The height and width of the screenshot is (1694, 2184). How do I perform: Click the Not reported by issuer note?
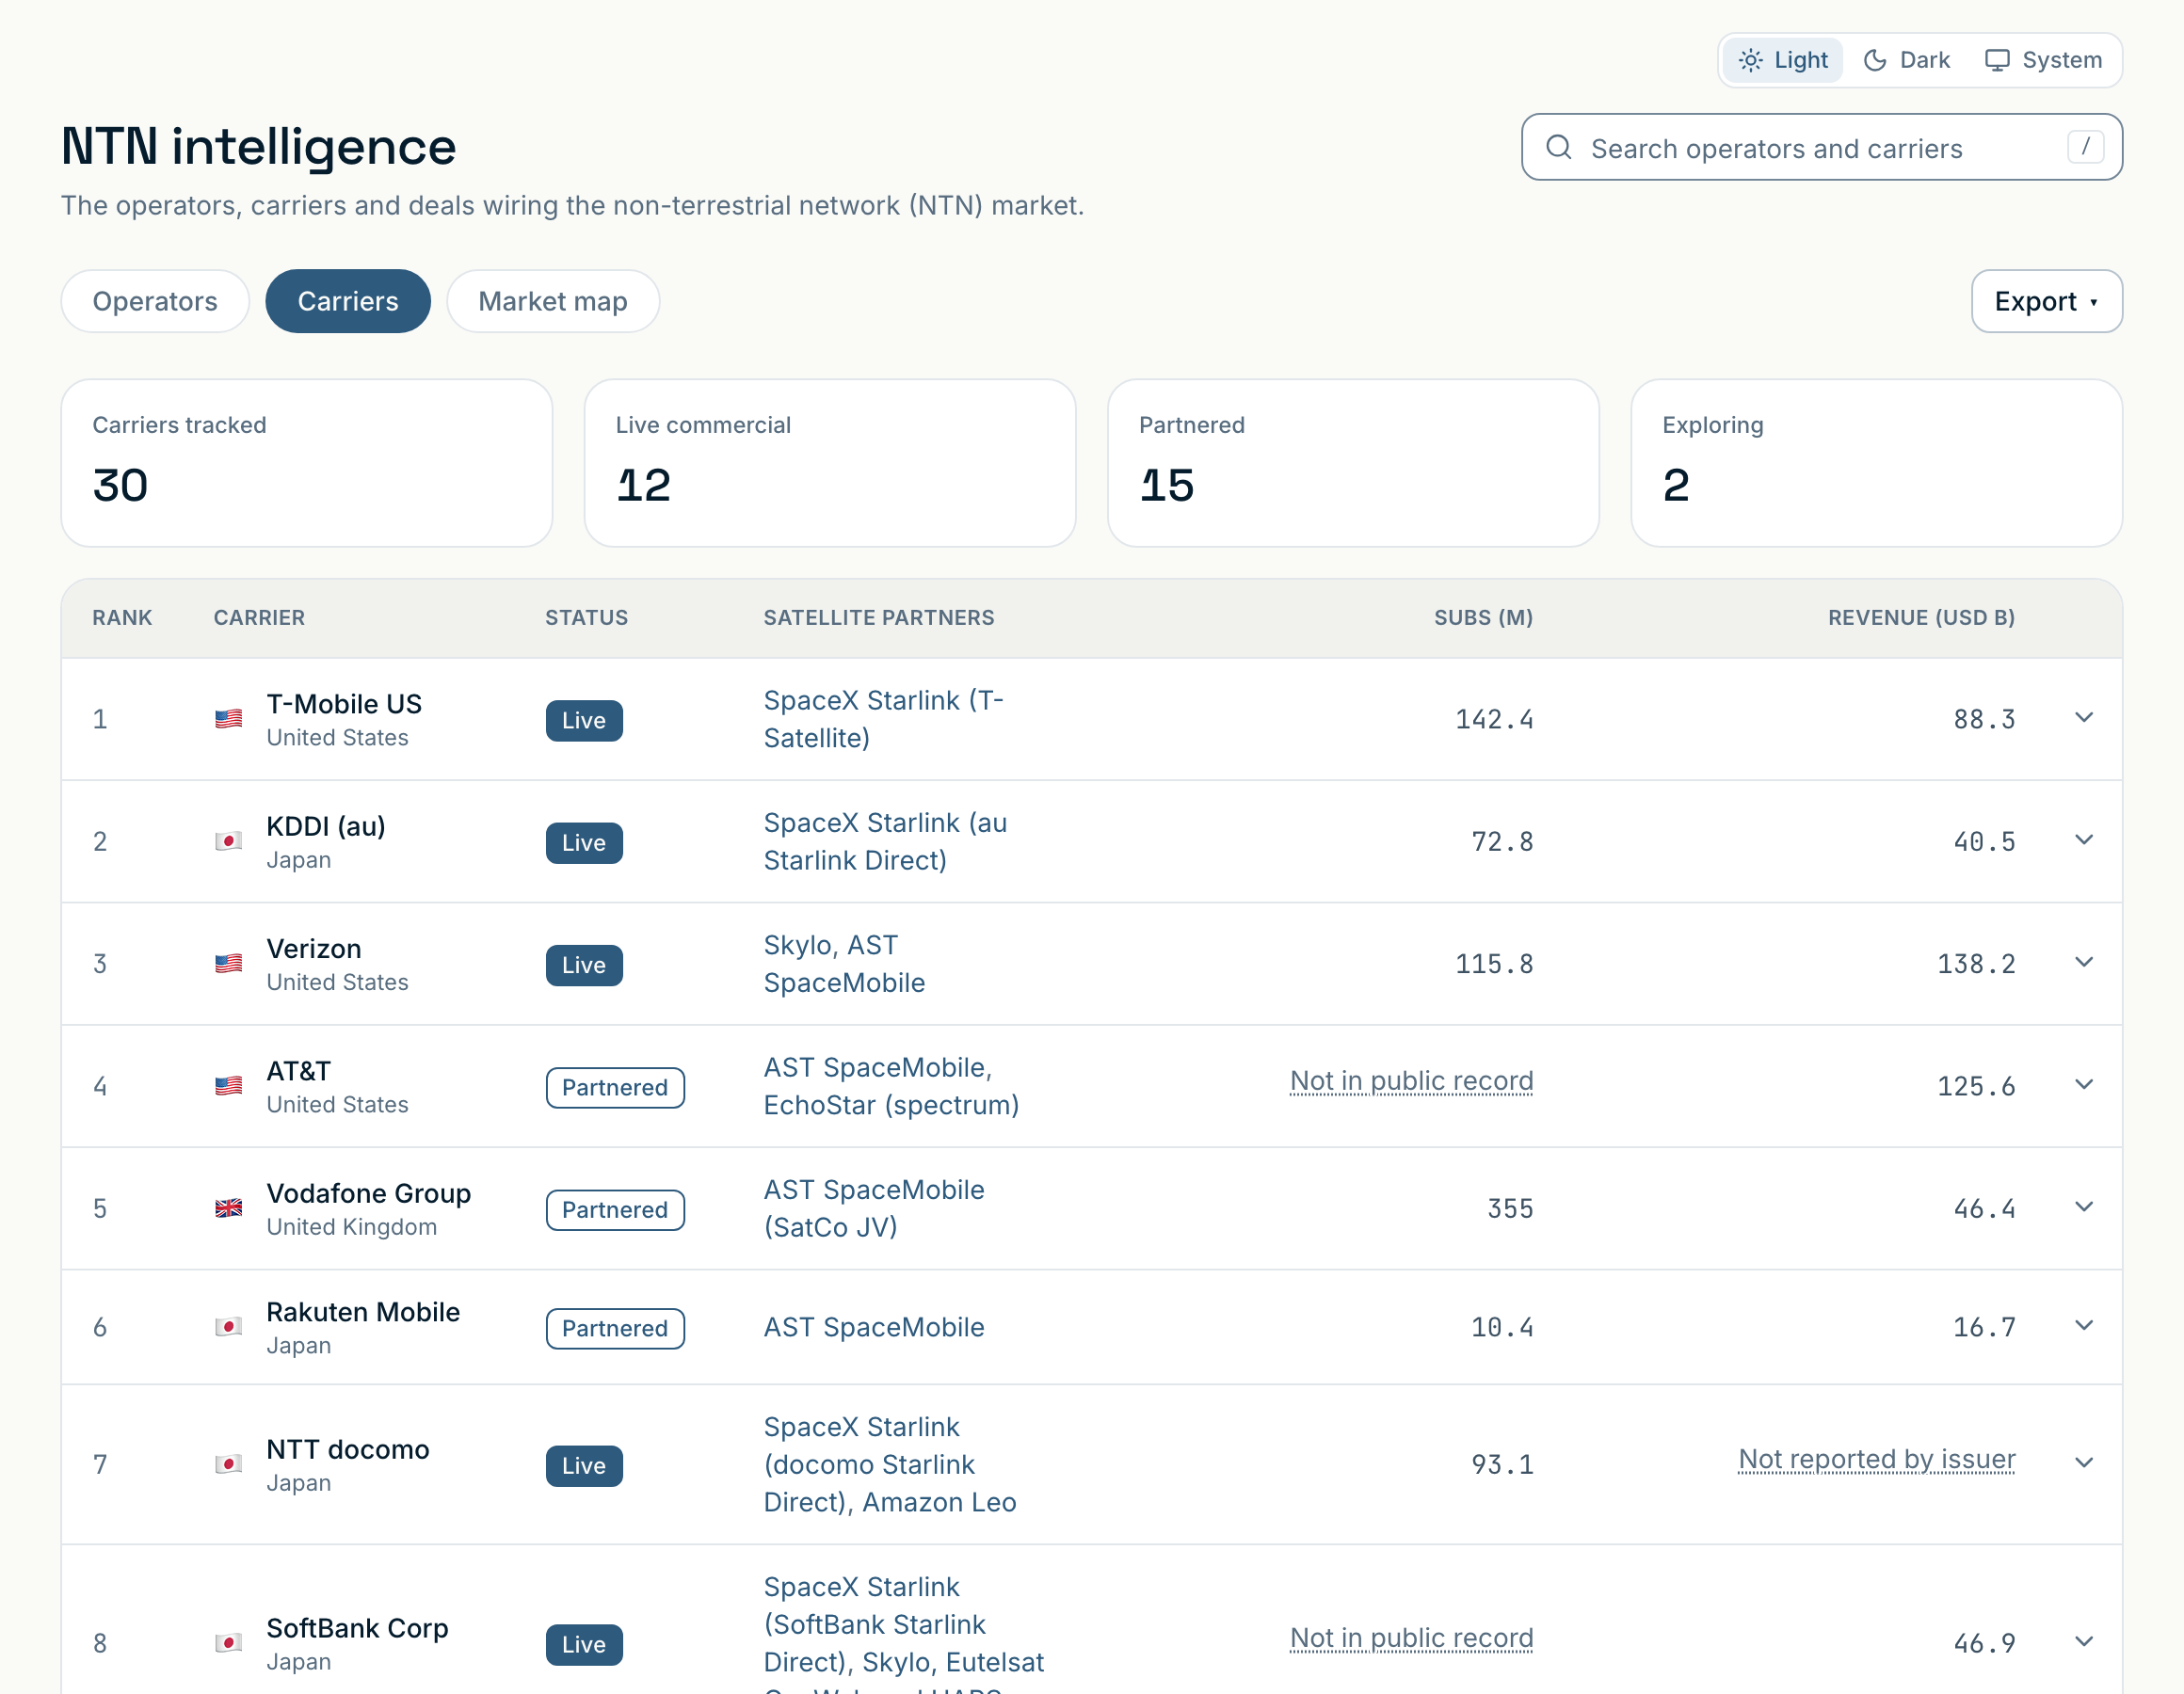(x=1877, y=1459)
